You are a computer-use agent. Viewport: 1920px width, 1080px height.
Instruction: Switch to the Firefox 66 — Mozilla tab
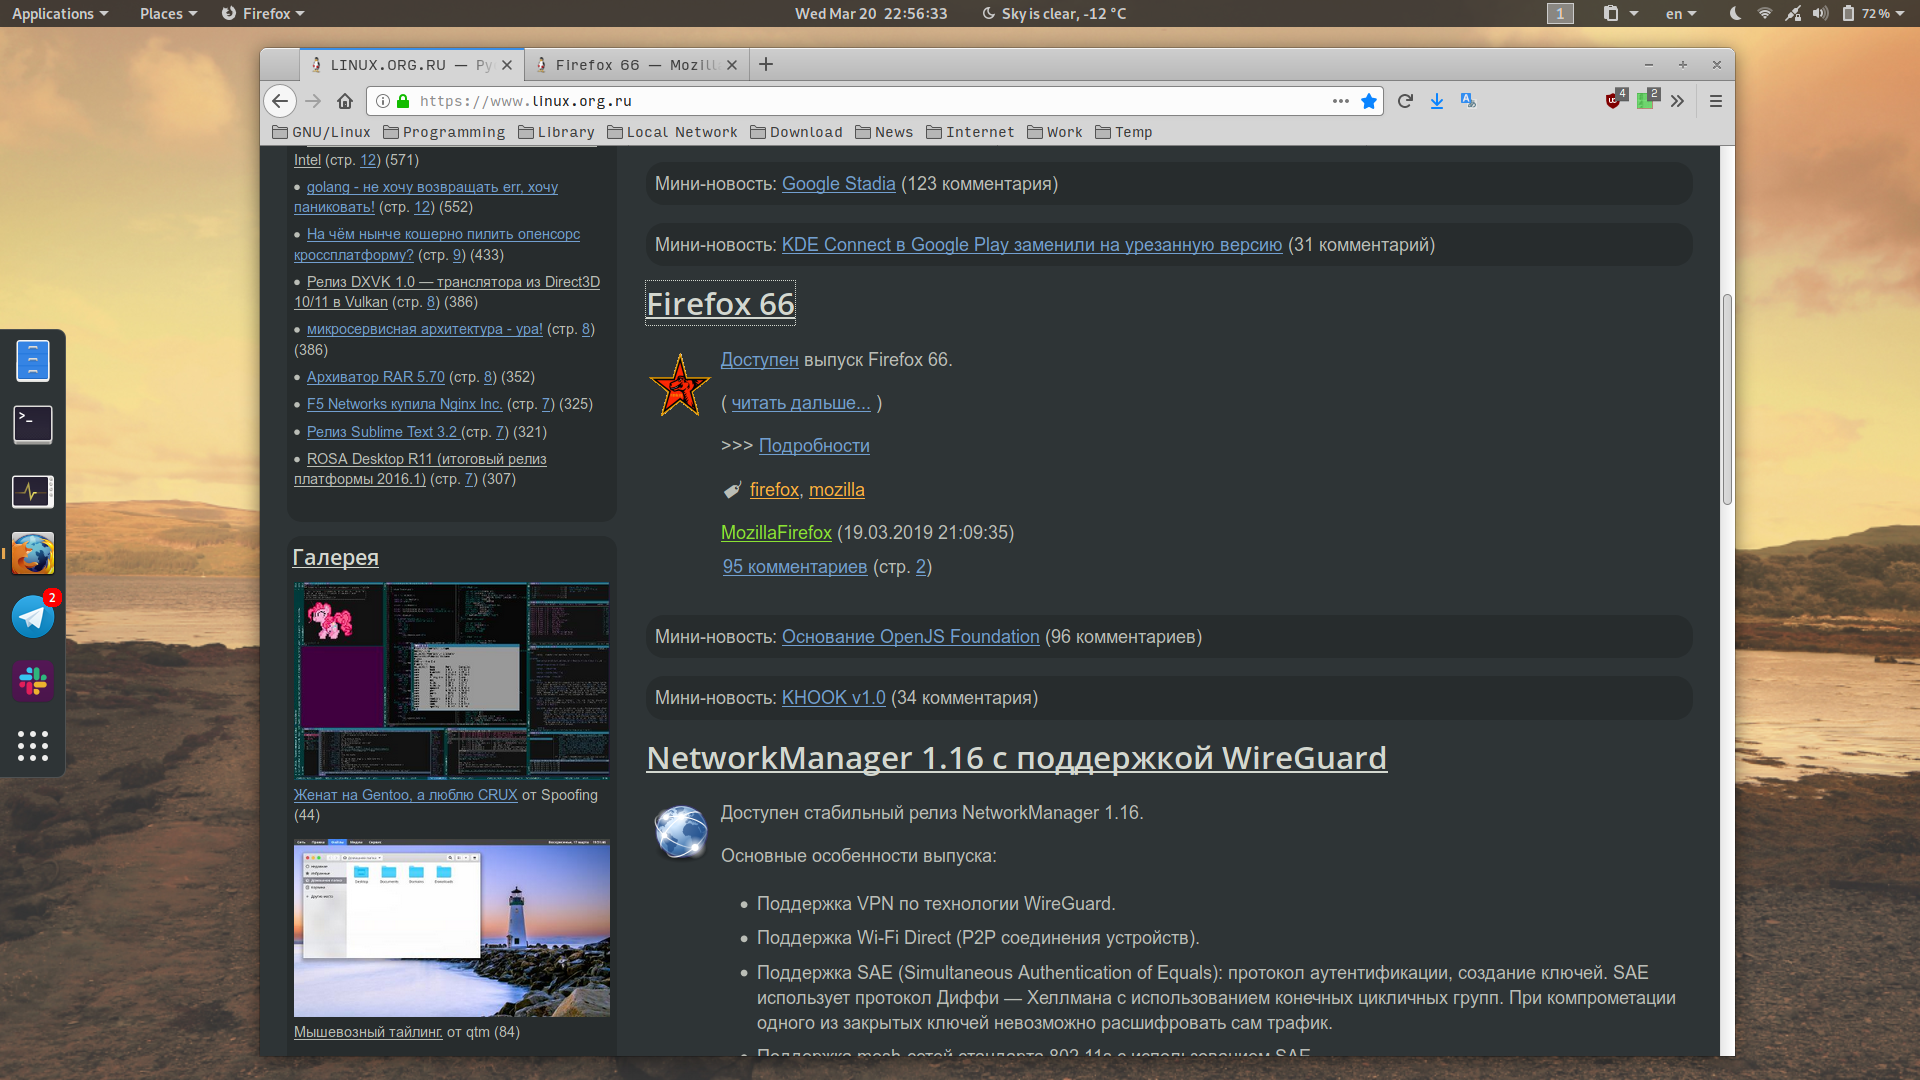point(636,65)
